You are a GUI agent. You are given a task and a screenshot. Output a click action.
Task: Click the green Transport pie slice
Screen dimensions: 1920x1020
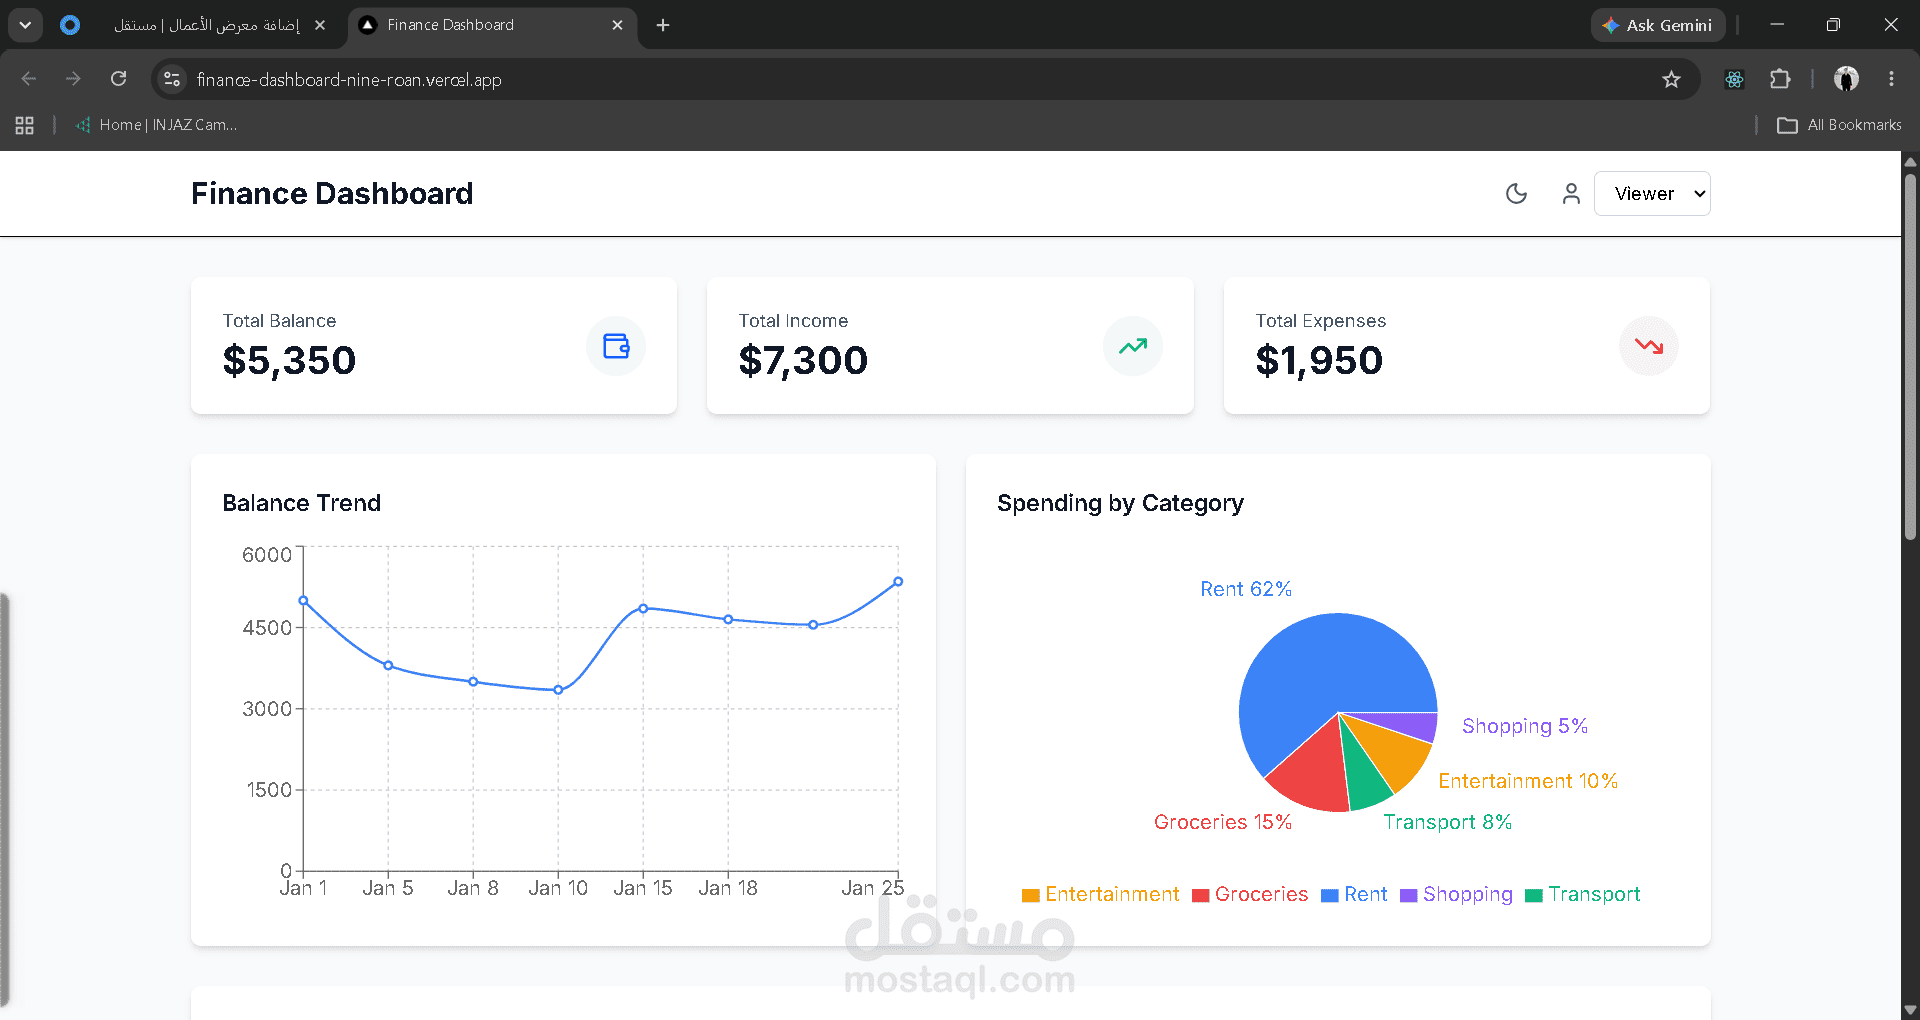pos(1362,780)
